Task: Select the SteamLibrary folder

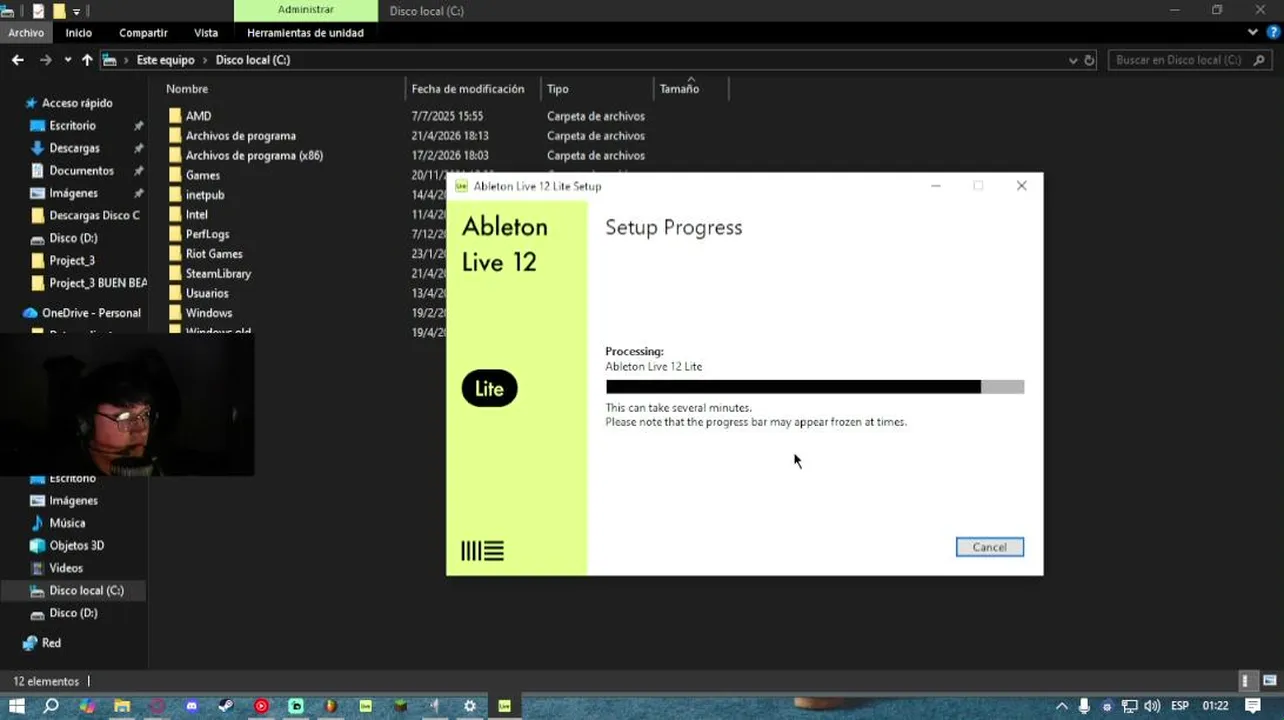Action: pyautogui.click(x=218, y=274)
